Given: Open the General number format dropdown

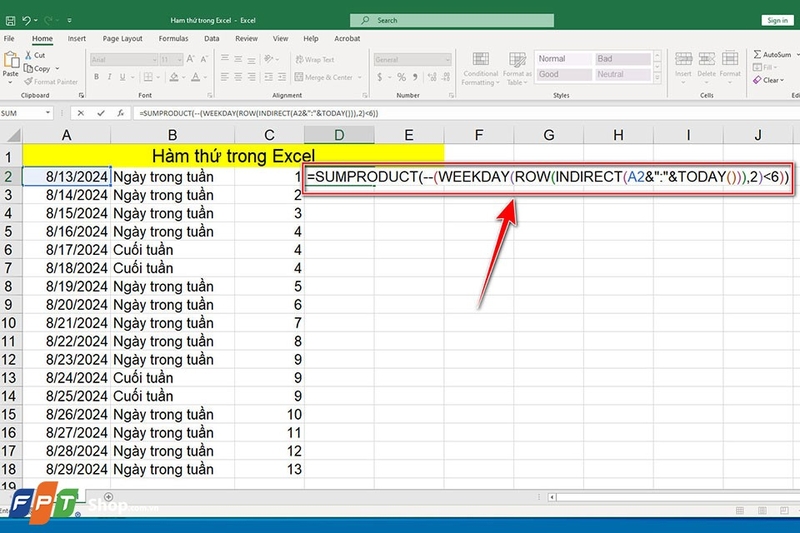Looking at the screenshot, I should [447, 60].
